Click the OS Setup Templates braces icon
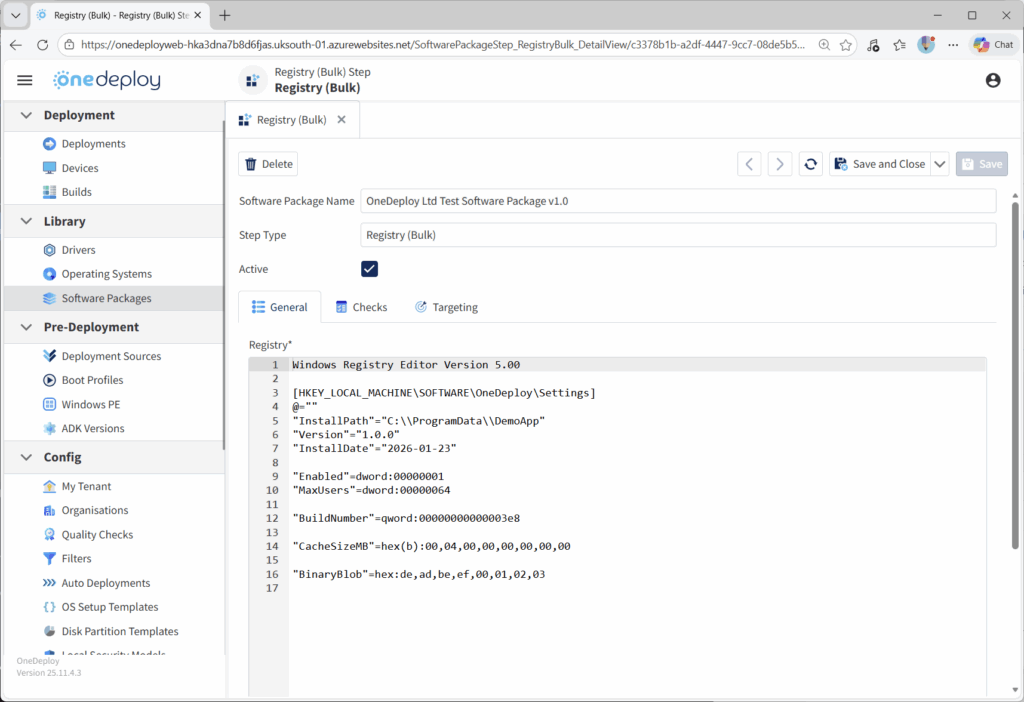1024x702 pixels. (50, 607)
